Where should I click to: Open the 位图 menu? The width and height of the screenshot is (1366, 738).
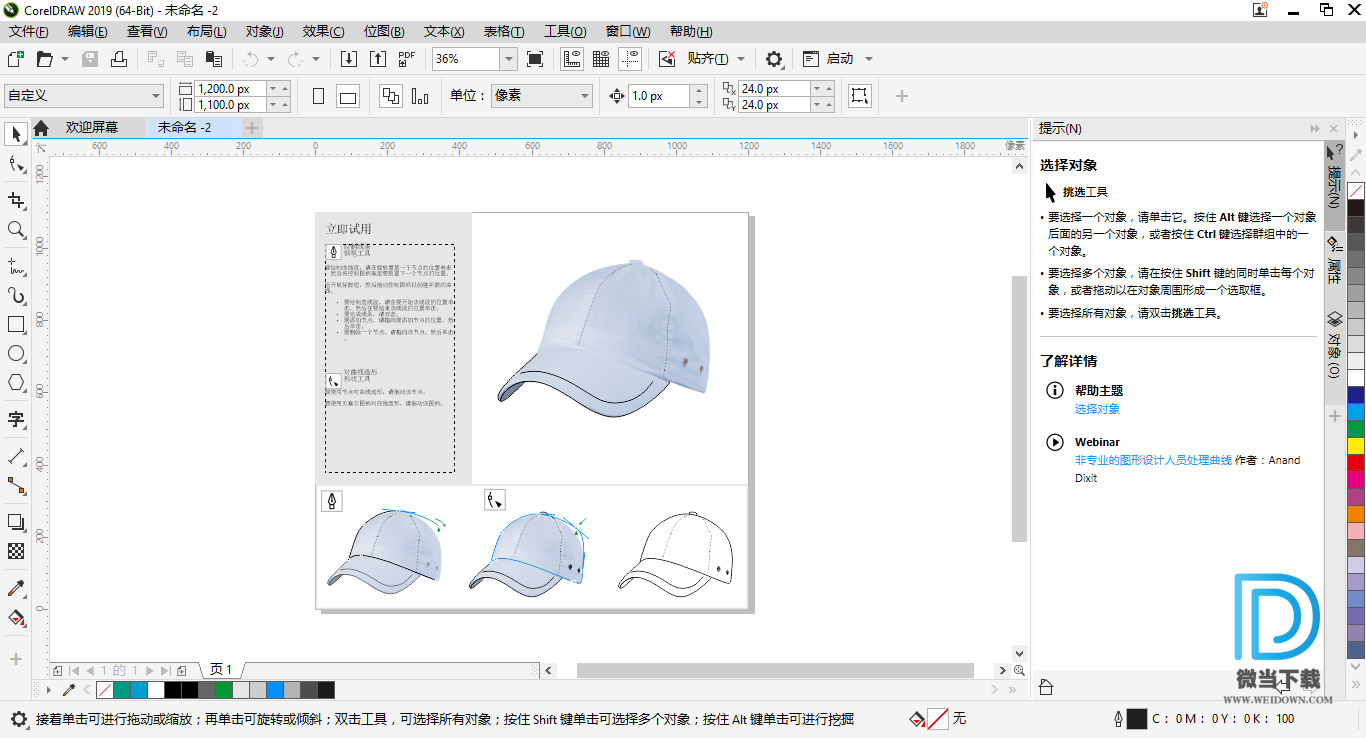click(384, 32)
